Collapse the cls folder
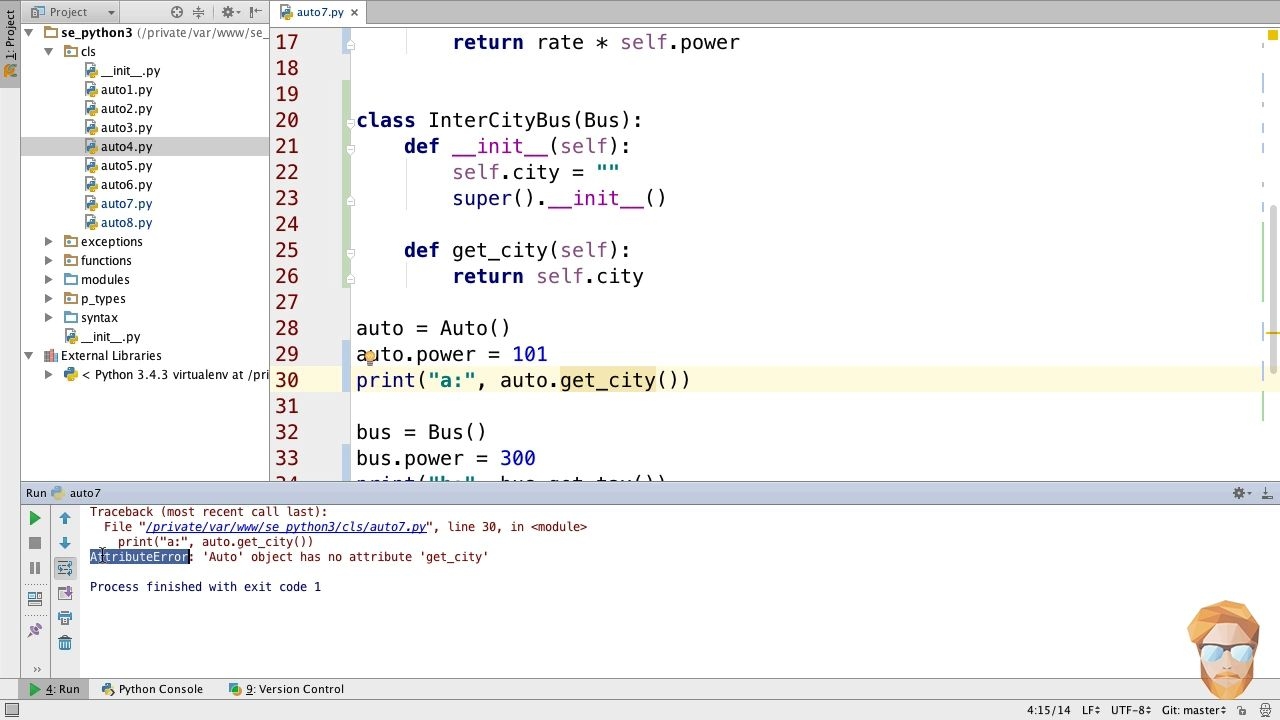 tap(48, 52)
